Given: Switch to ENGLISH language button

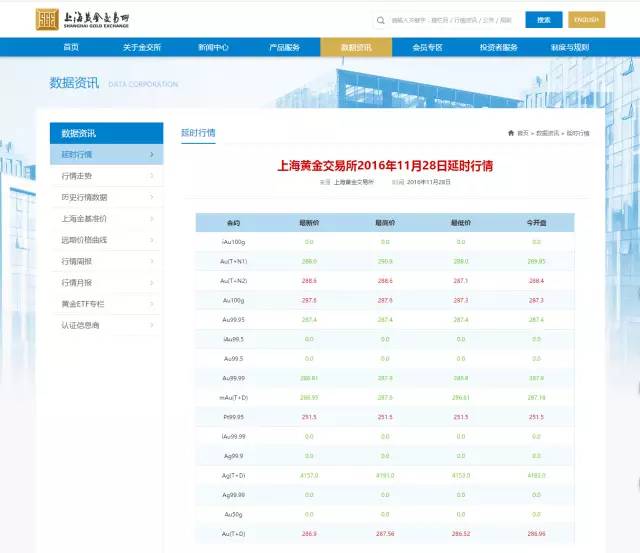Looking at the screenshot, I should pos(587,20).
